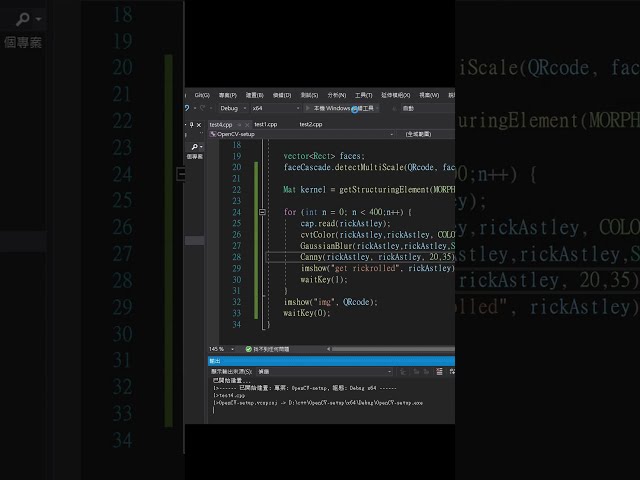Click the Output line '1>test4.cpp'
The width and height of the screenshot is (640, 480).
point(229,396)
